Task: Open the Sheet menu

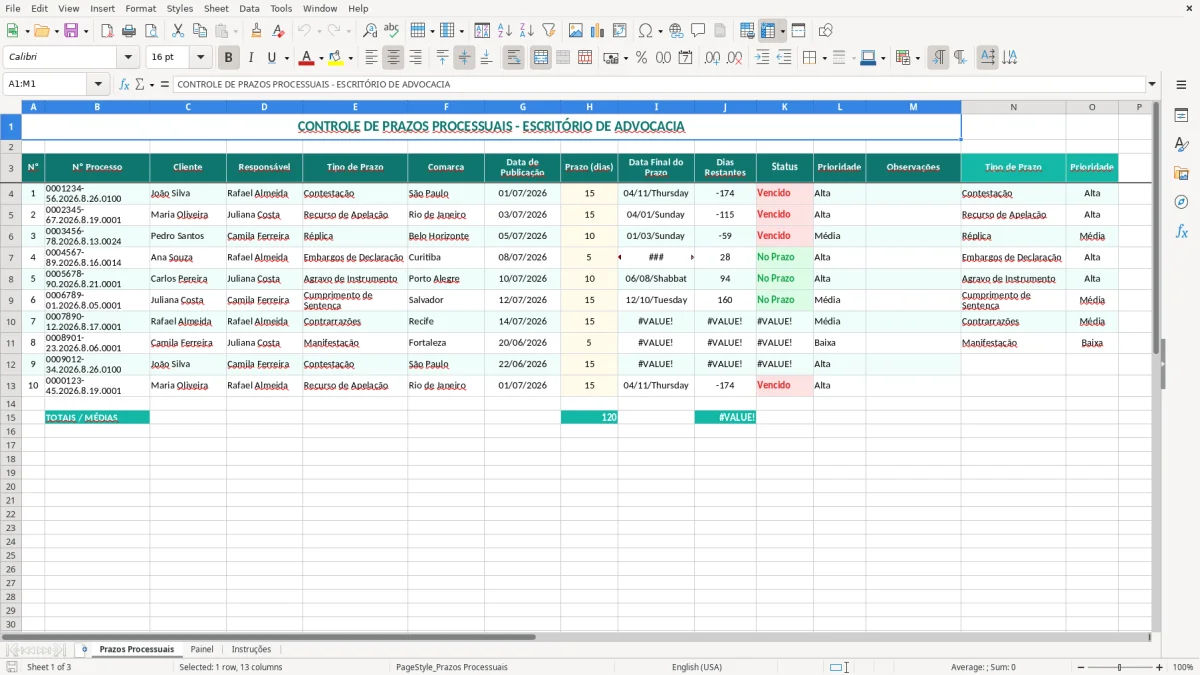Action: coord(216,8)
